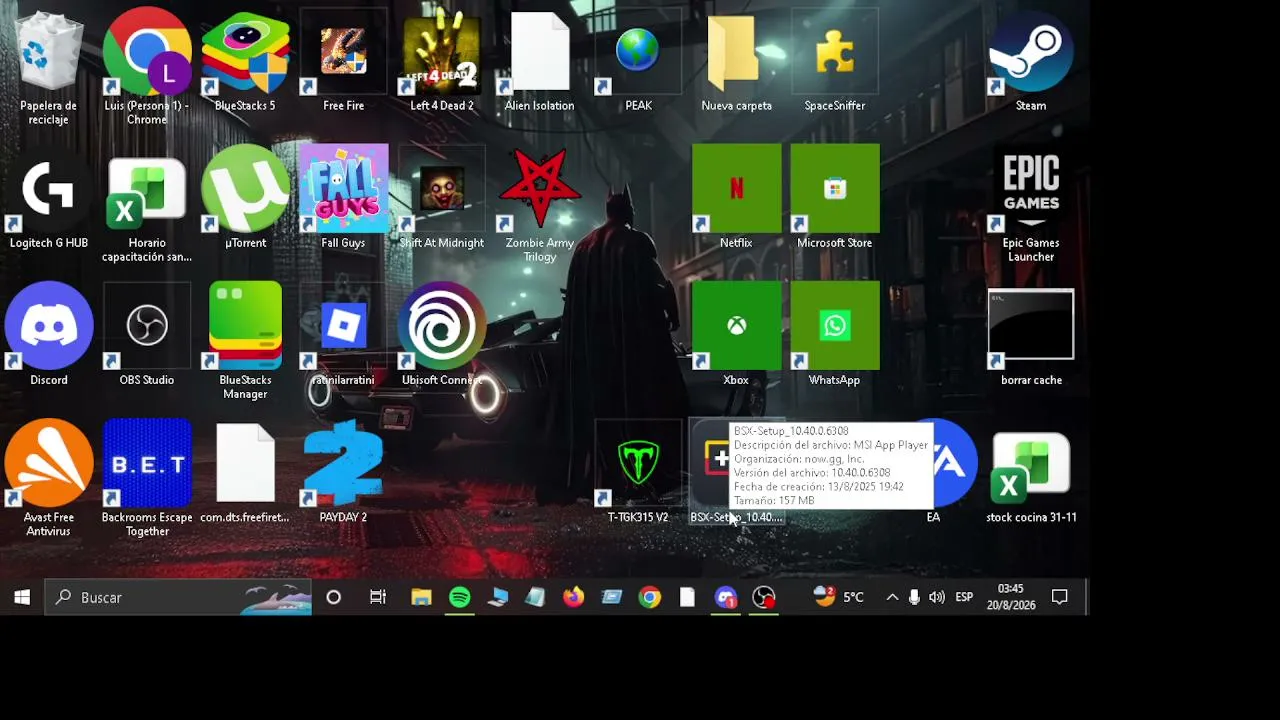The image size is (1280, 720).
Task: Expand hidden system tray icons
Action: click(x=892, y=597)
